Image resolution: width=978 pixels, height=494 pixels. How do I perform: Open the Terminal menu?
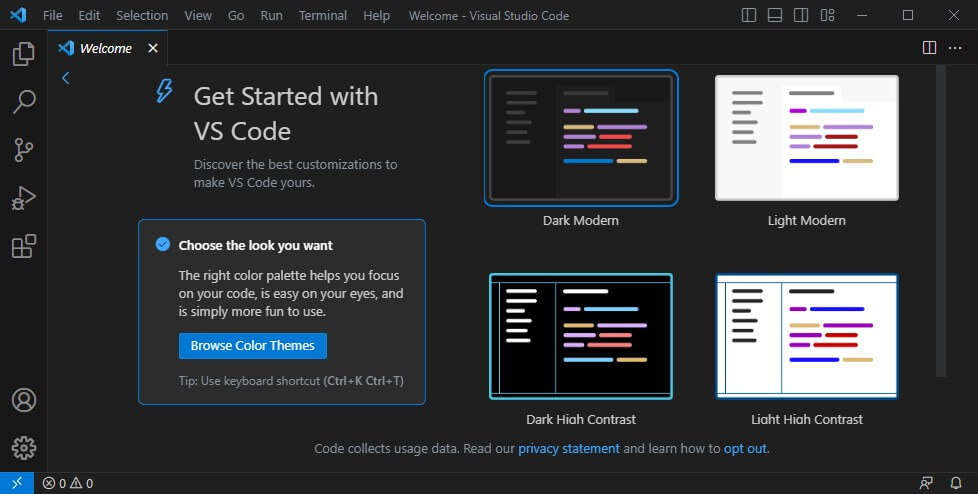click(x=322, y=16)
